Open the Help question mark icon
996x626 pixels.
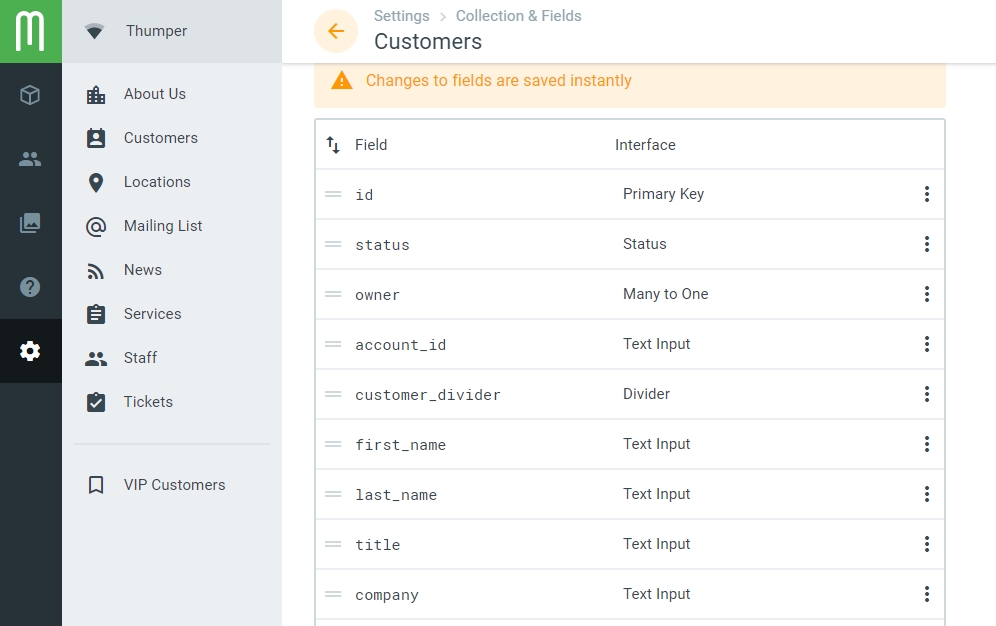tap(30, 287)
